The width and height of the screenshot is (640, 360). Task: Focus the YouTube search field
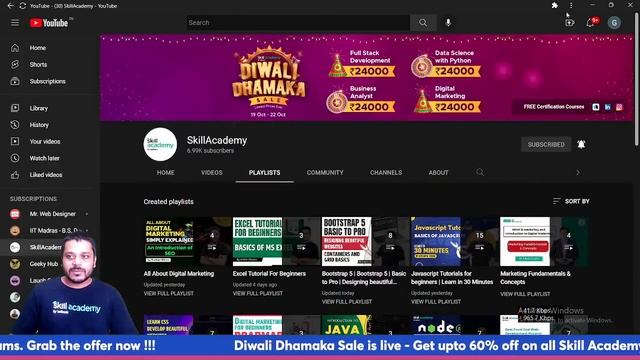tap(298, 23)
